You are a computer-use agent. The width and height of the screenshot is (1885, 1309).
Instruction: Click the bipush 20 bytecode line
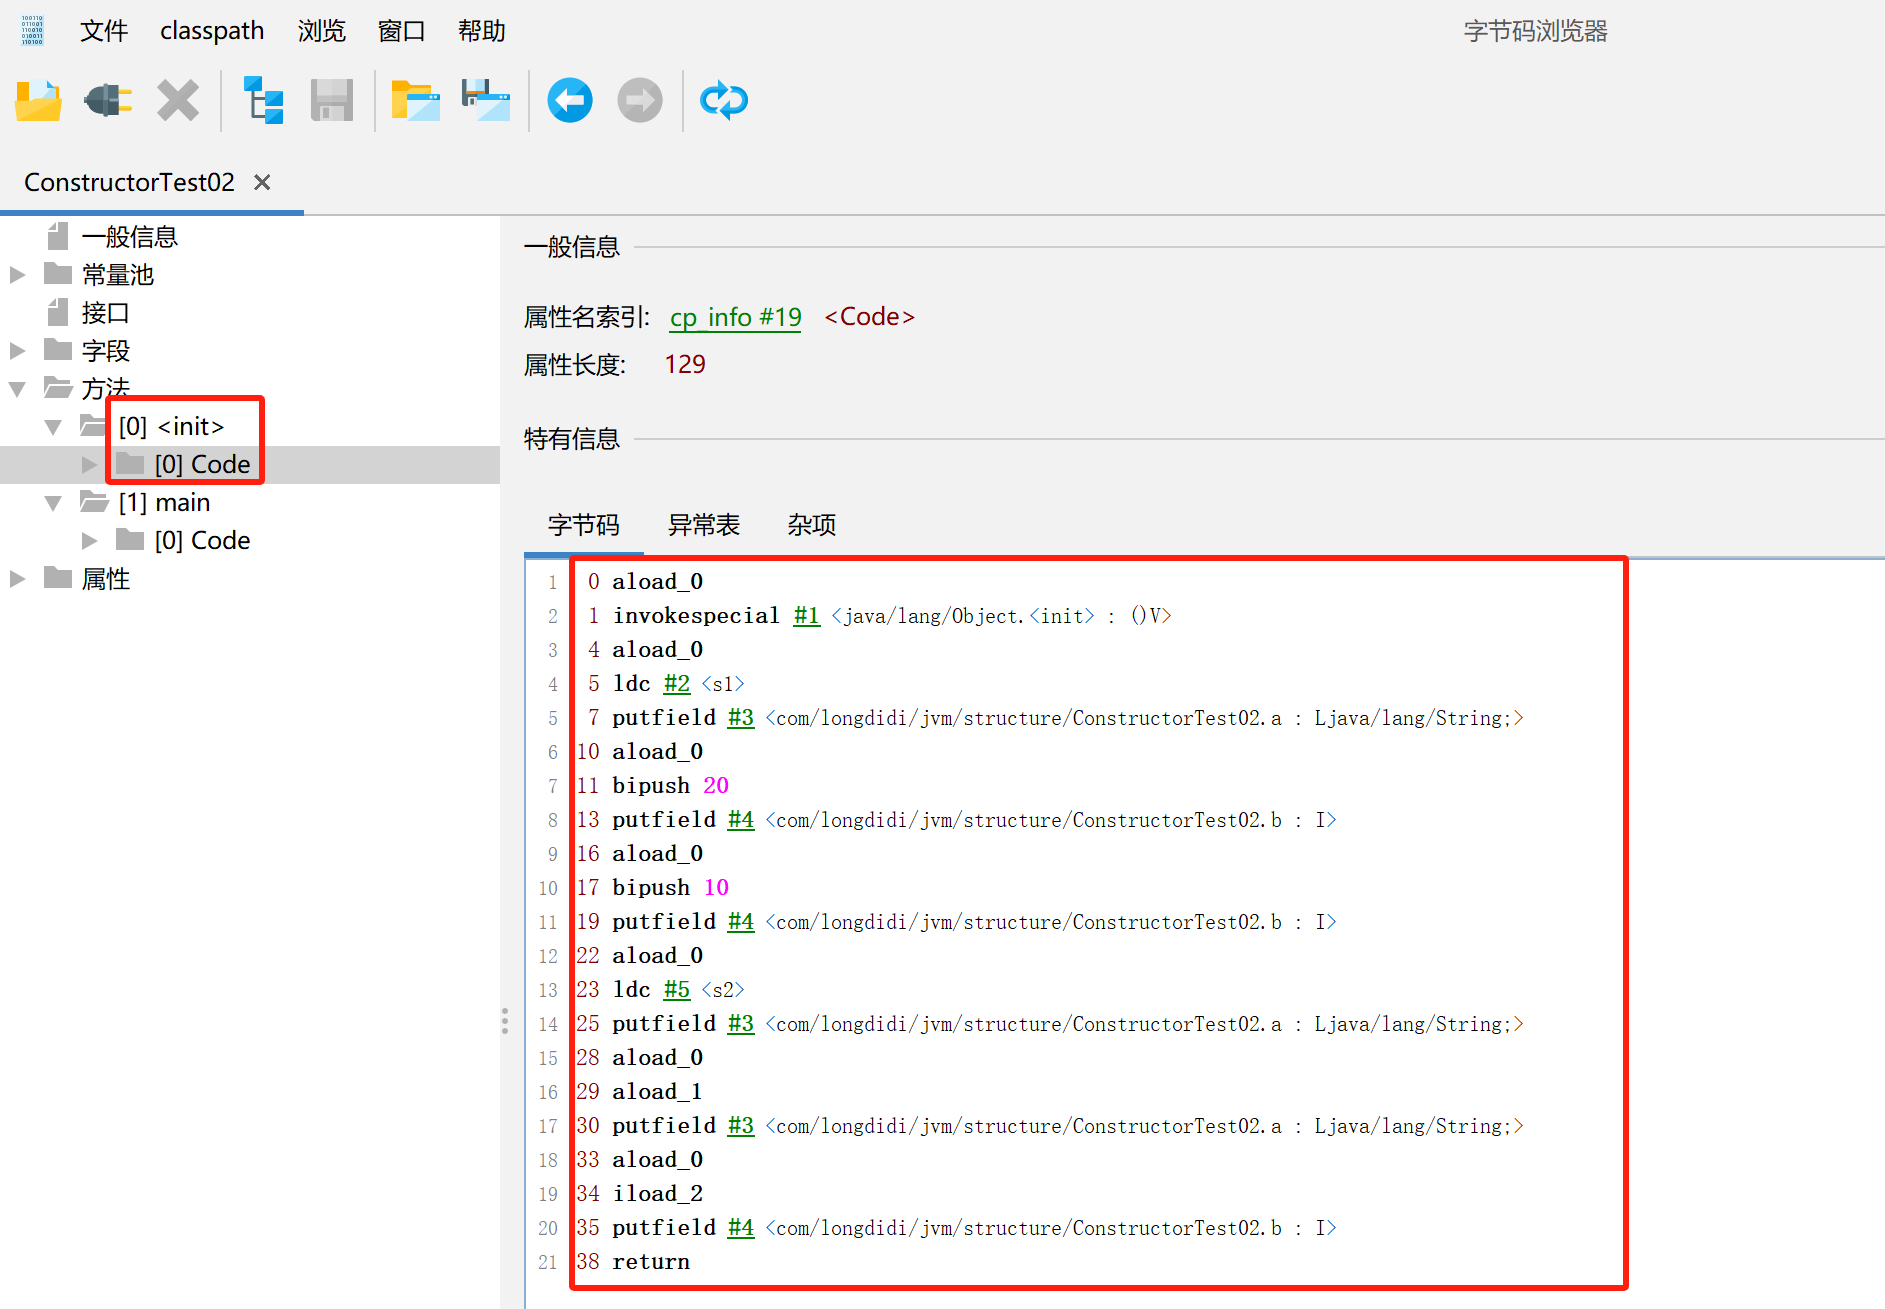tap(670, 785)
